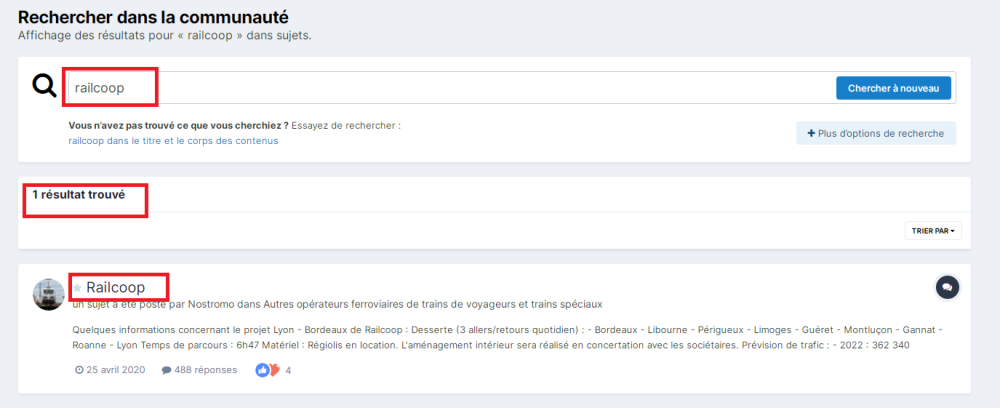Viewport: 1000px width, 408px height.
Task: Click the 1 résultat trouvé heading
Action: [x=78, y=194]
